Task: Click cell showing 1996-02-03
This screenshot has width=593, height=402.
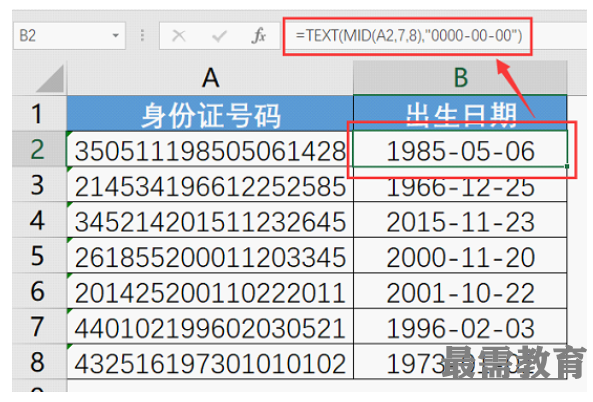Action: pos(460,326)
